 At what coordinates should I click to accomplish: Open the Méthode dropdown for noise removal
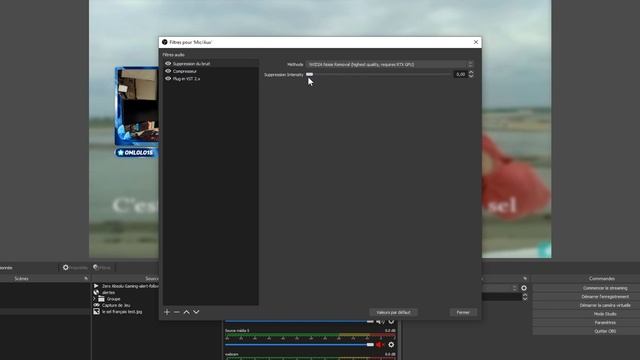pos(389,64)
